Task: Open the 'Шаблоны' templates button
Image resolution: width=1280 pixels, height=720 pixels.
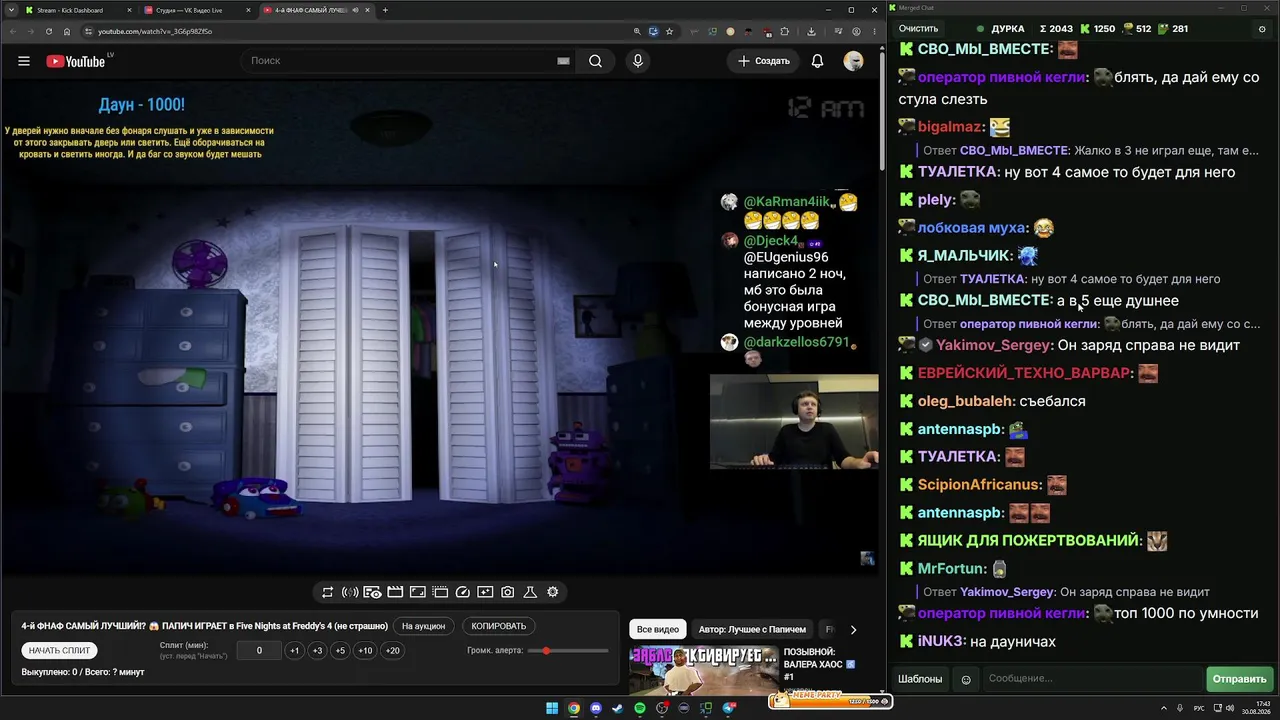Action: point(920,679)
